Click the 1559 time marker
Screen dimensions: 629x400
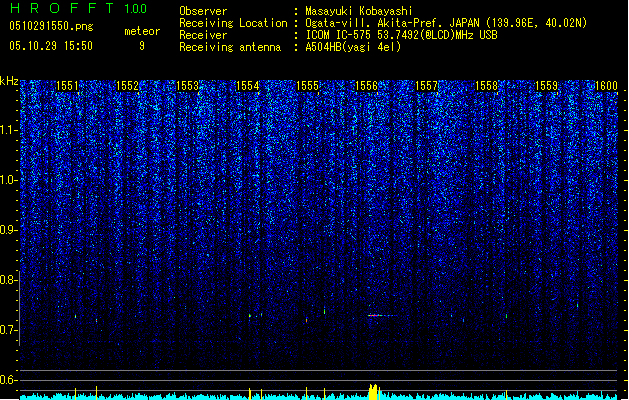point(546,86)
